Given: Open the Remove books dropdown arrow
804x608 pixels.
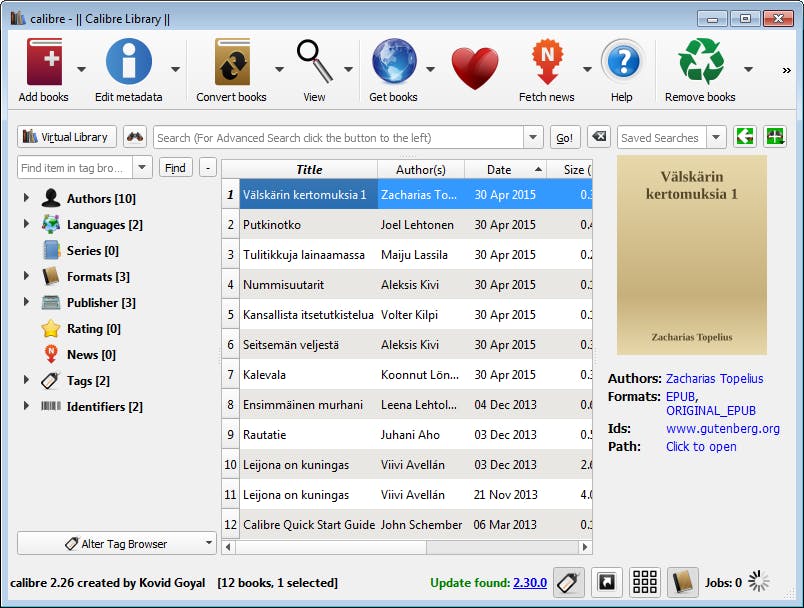Looking at the screenshot, I should [749, 69].
